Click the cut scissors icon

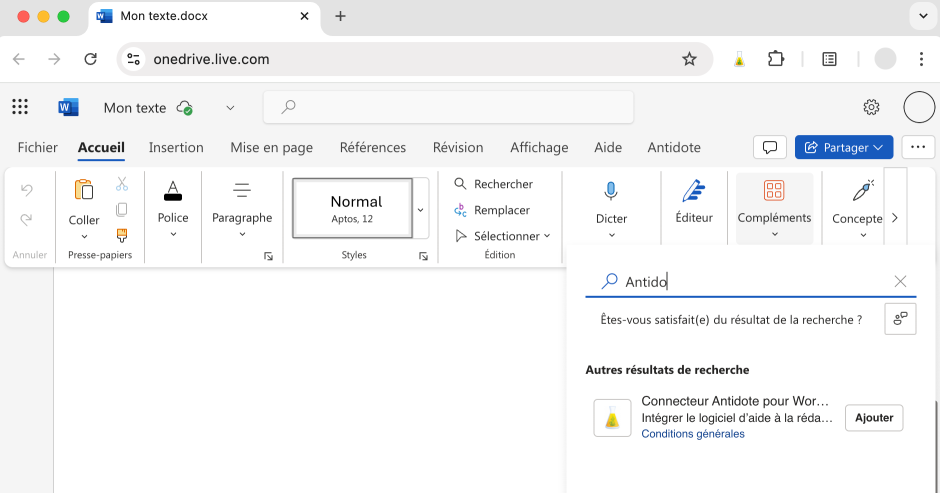pyautogui.click(x=122, y=184)
